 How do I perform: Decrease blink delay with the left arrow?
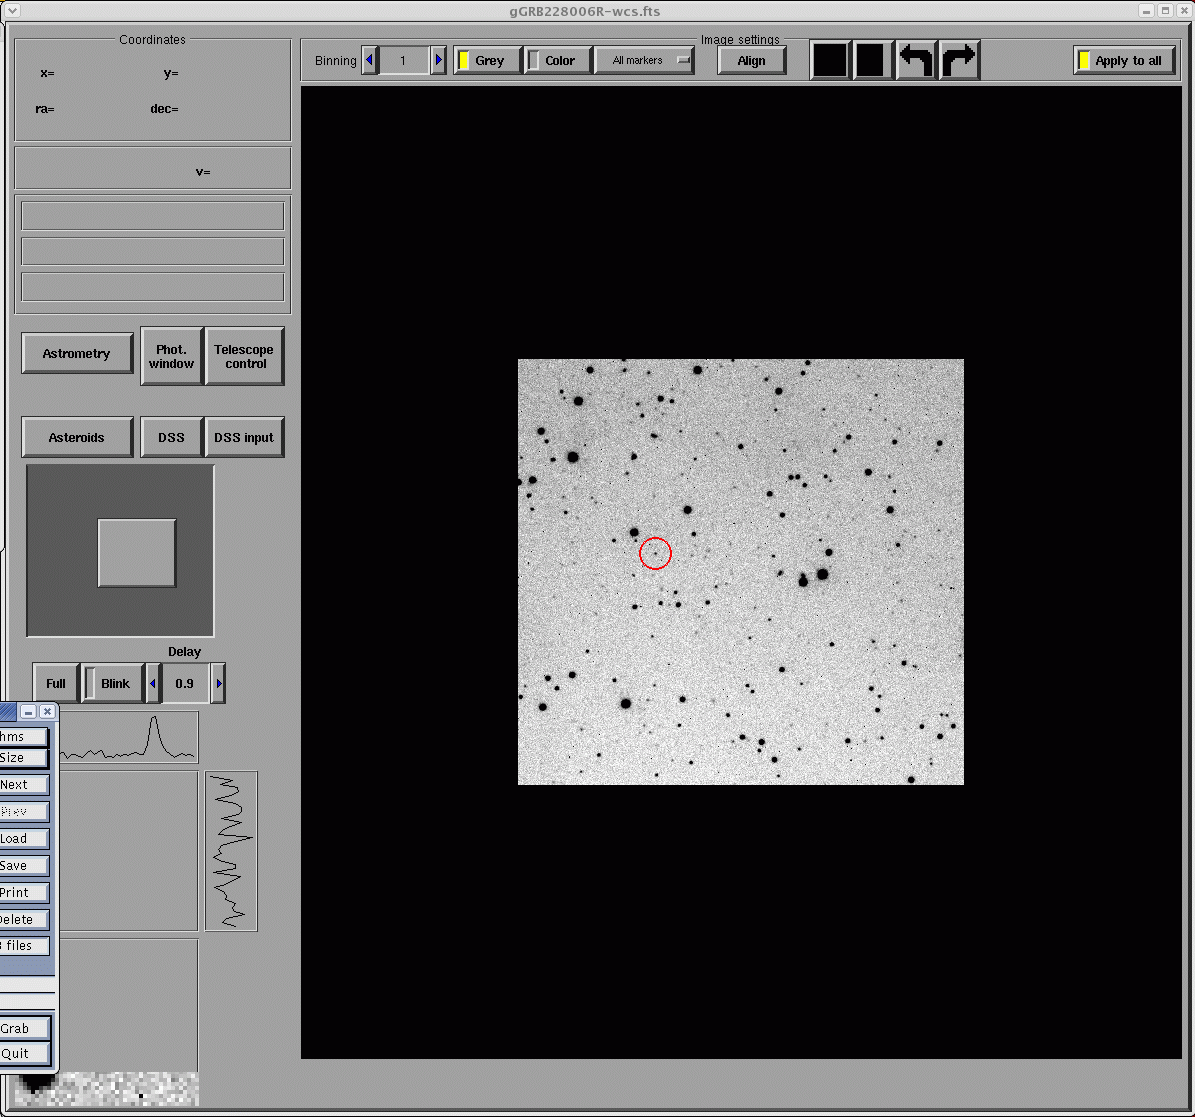point(152,683)
